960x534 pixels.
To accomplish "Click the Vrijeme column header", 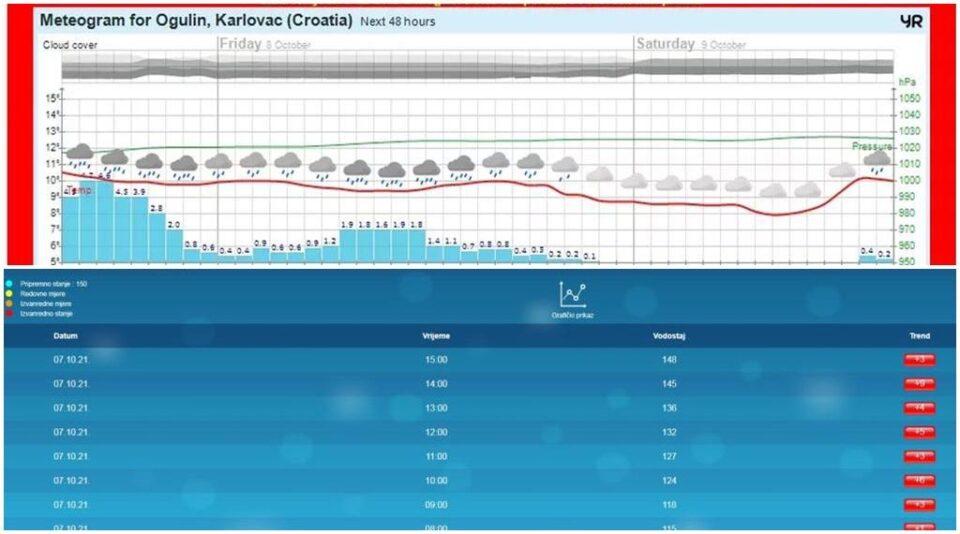I will pyautogui.click(x=436, y=336).
